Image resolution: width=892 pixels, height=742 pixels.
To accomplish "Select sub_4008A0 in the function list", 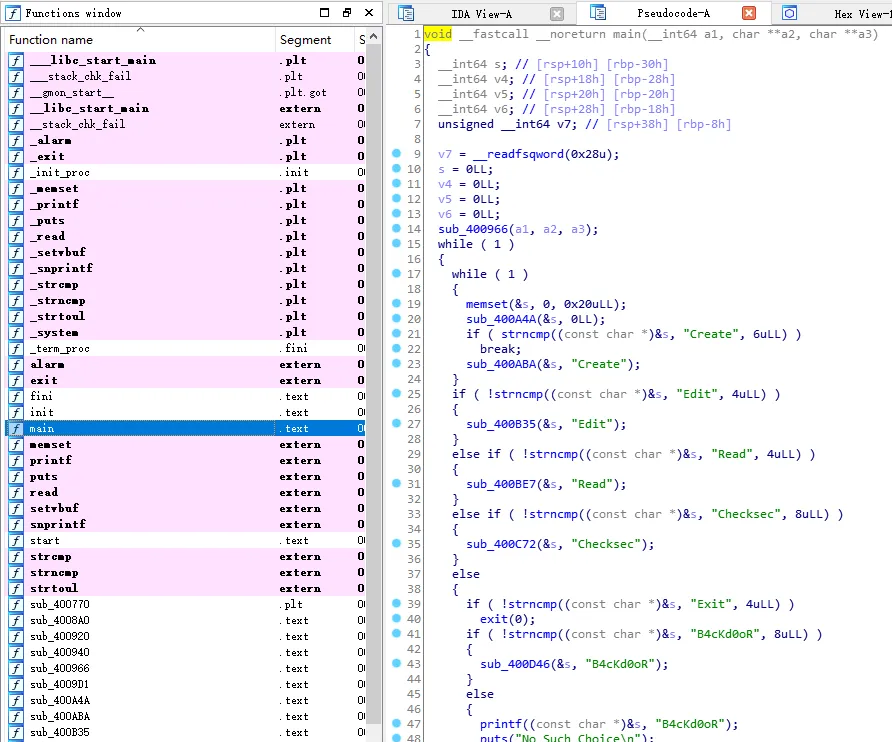I will (x=185, y=621).
